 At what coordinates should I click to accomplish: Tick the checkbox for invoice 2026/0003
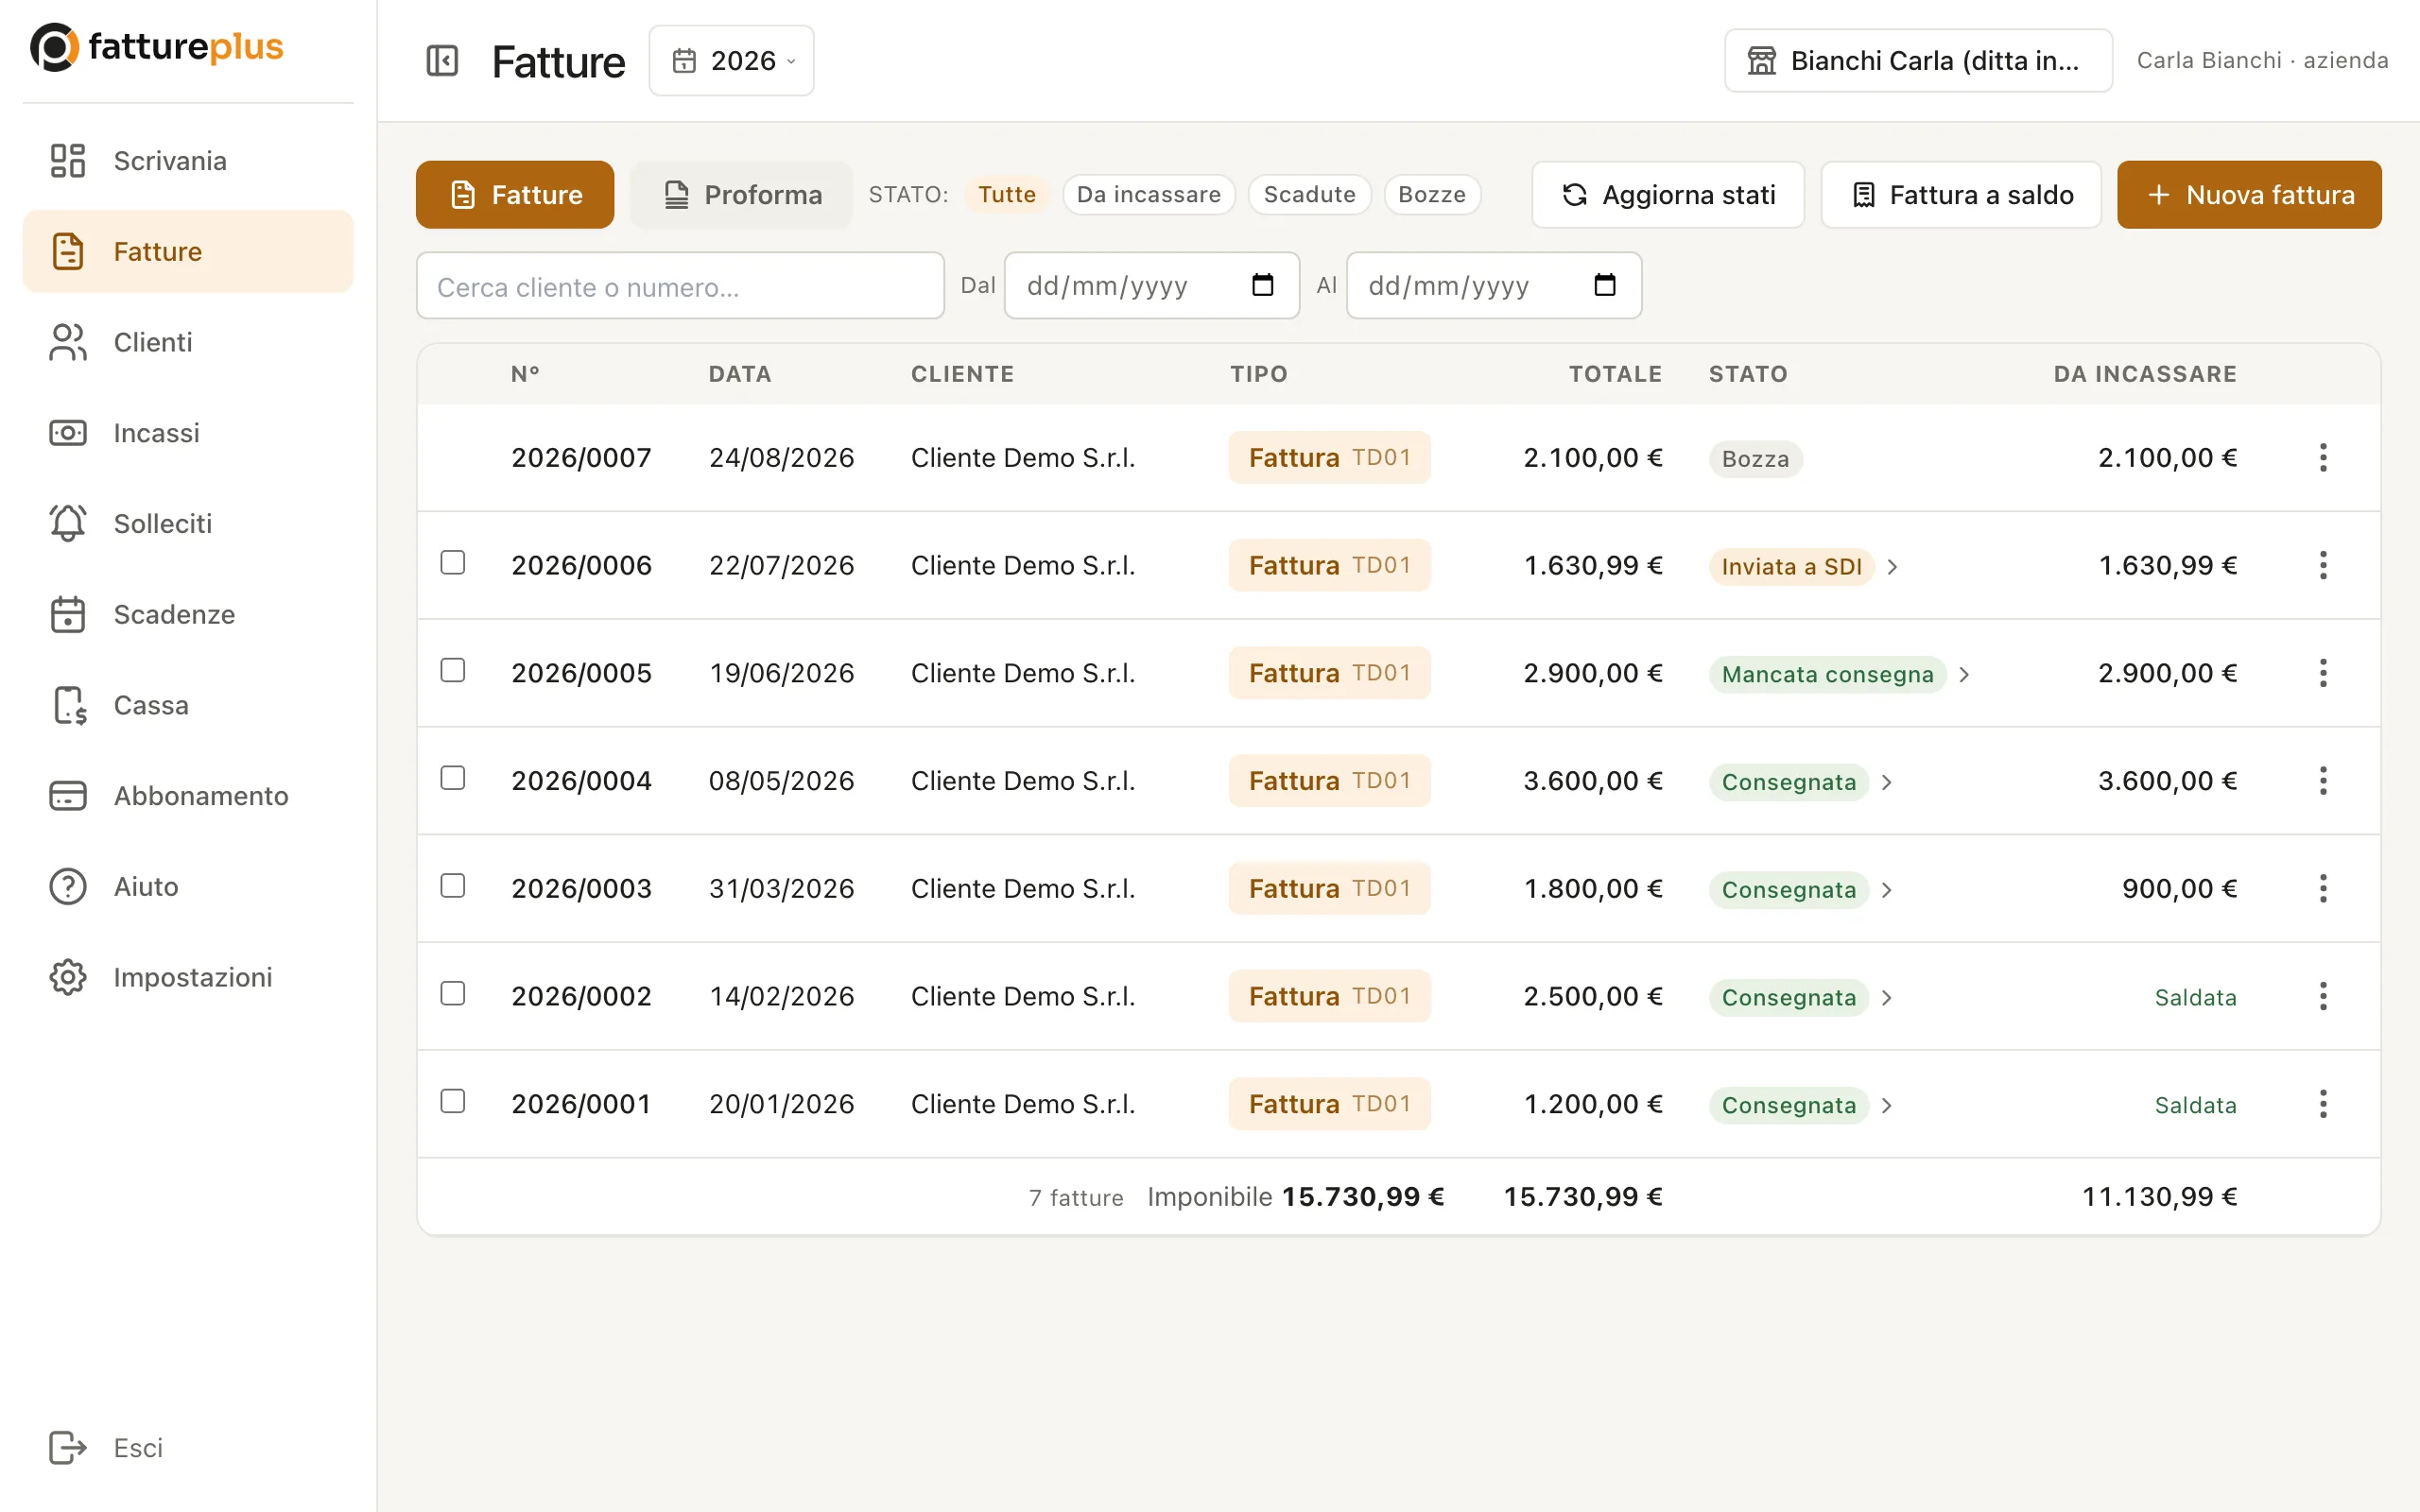[453, 886]
